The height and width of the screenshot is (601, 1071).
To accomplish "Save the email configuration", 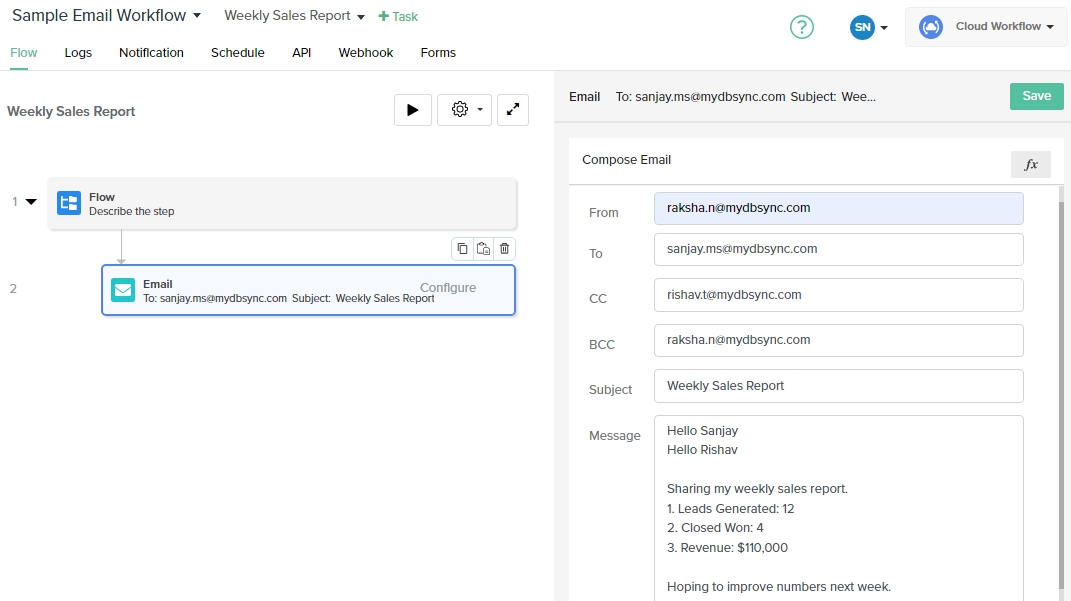I will click(1036, 96).
